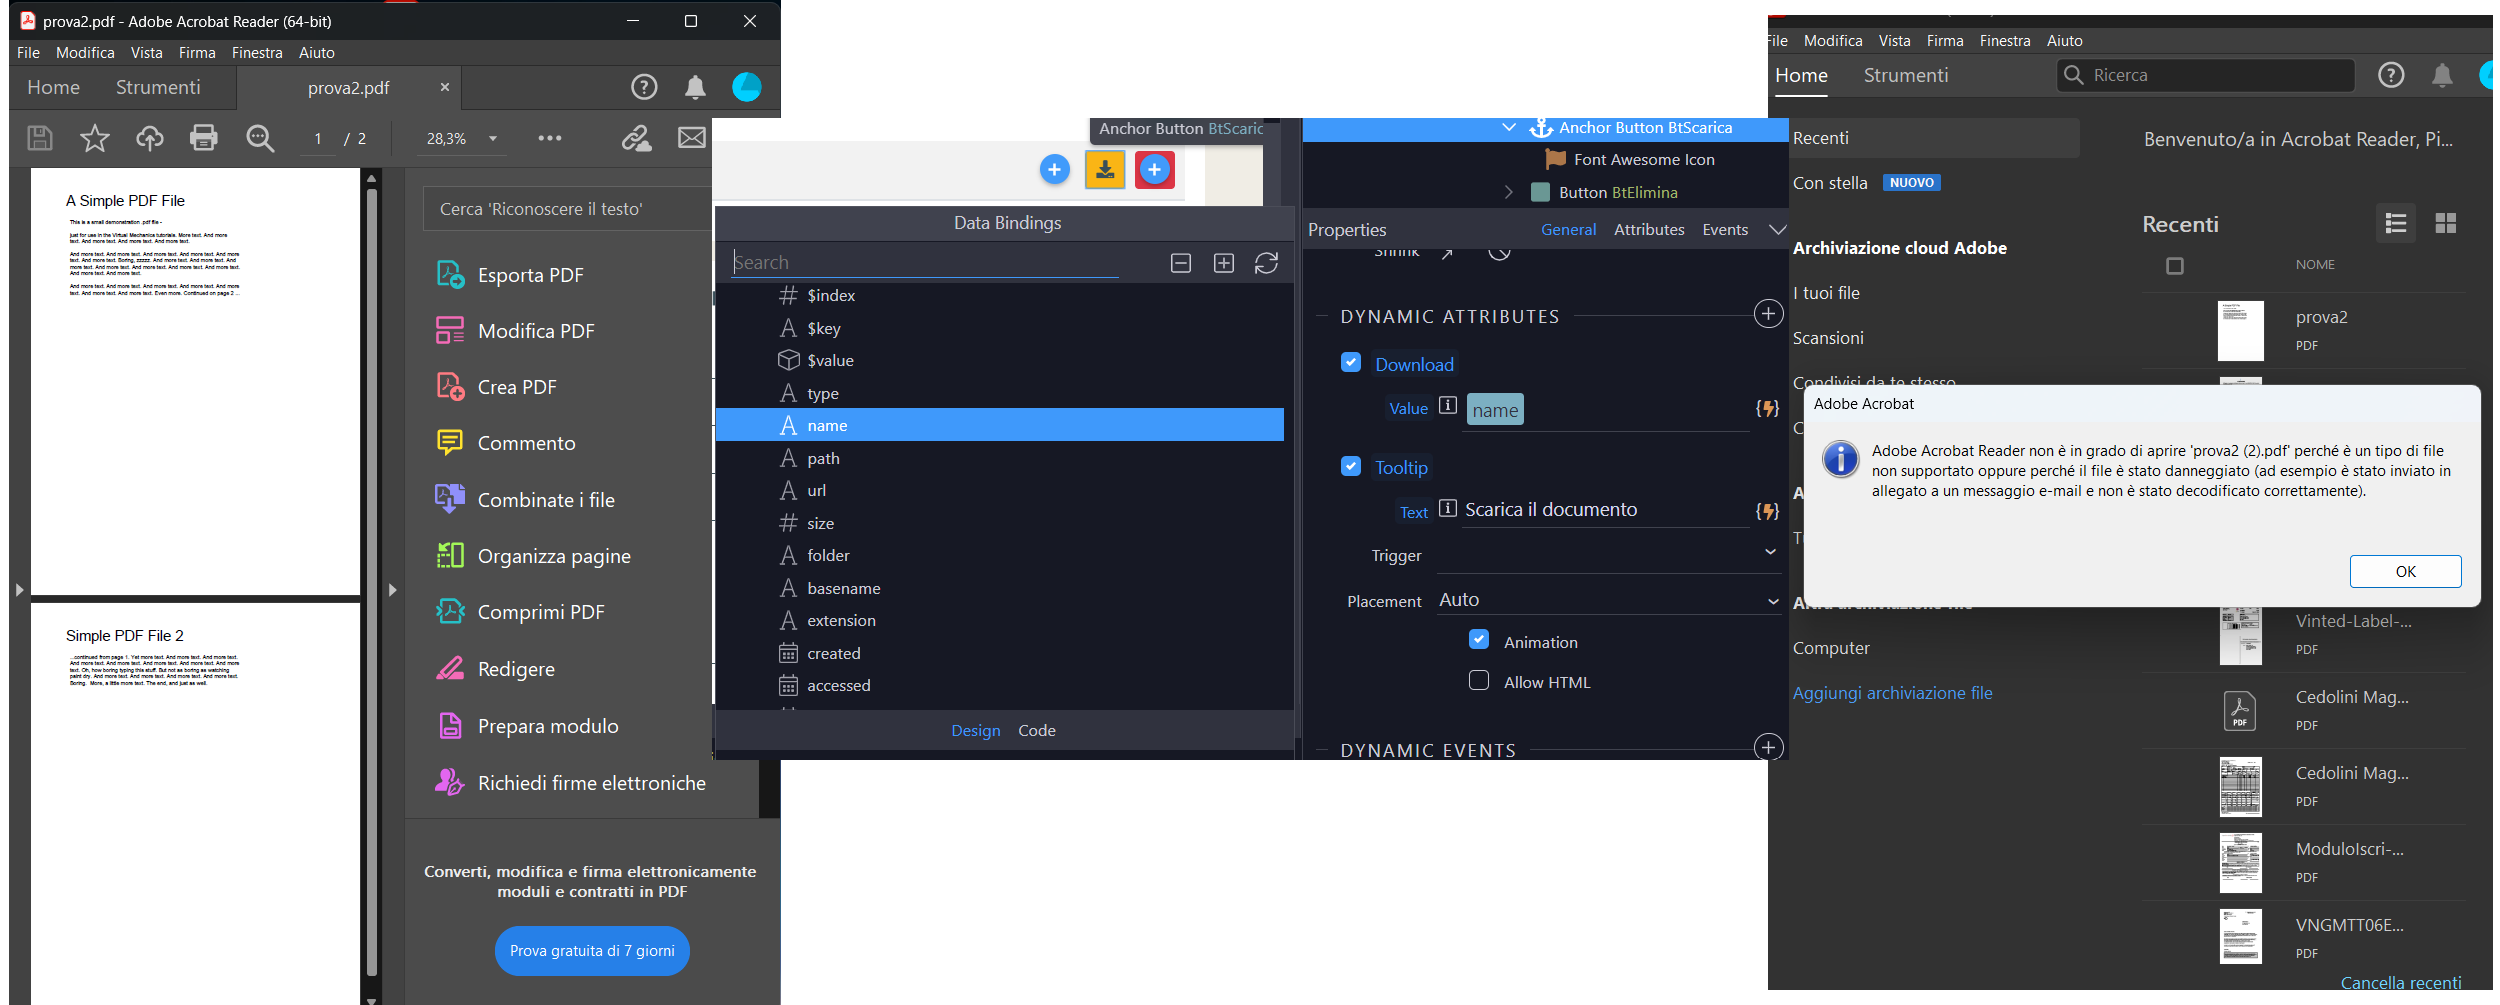This screenshot has width=2500, height=1005.
Task: Uncheck the Download dynamic attribute
Action: tap(1351, 362)
